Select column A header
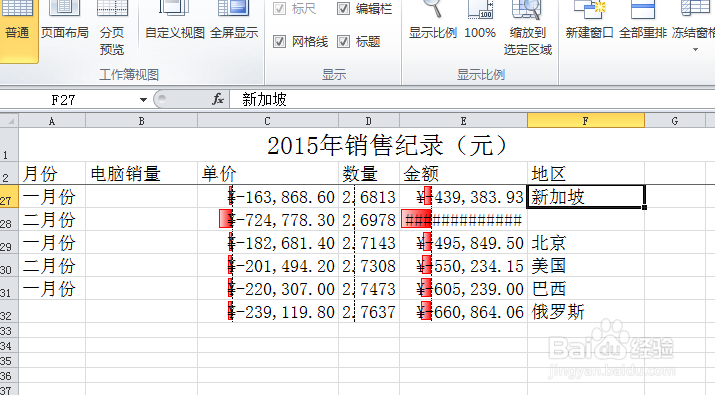 [x=52, y=121]
